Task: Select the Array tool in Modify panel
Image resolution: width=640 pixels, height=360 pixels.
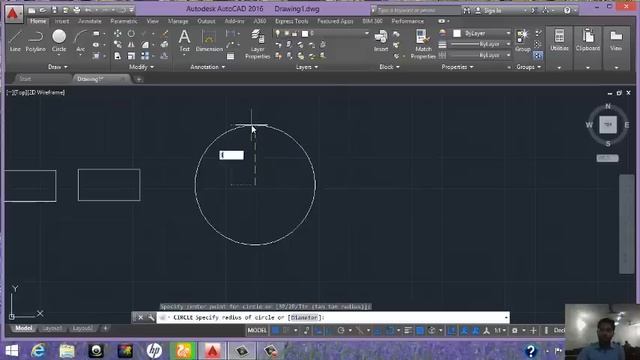Action: click(145, 56)
